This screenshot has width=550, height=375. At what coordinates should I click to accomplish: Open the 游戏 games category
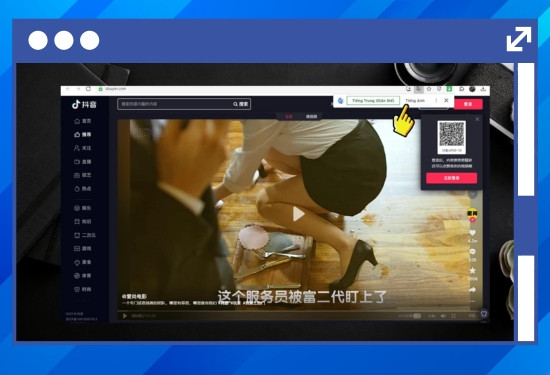pyautogui.click(x=83, y=249)
